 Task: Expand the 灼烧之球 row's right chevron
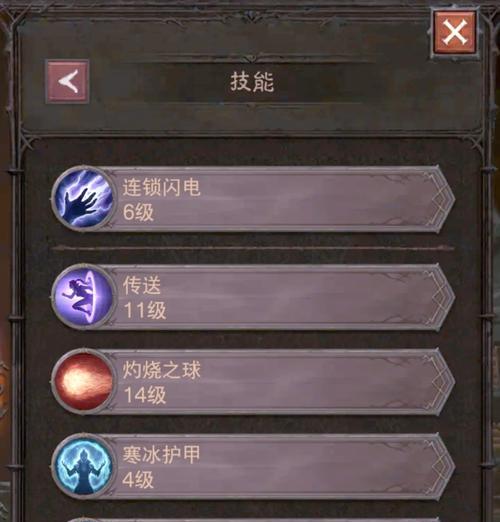pos(442,382)
